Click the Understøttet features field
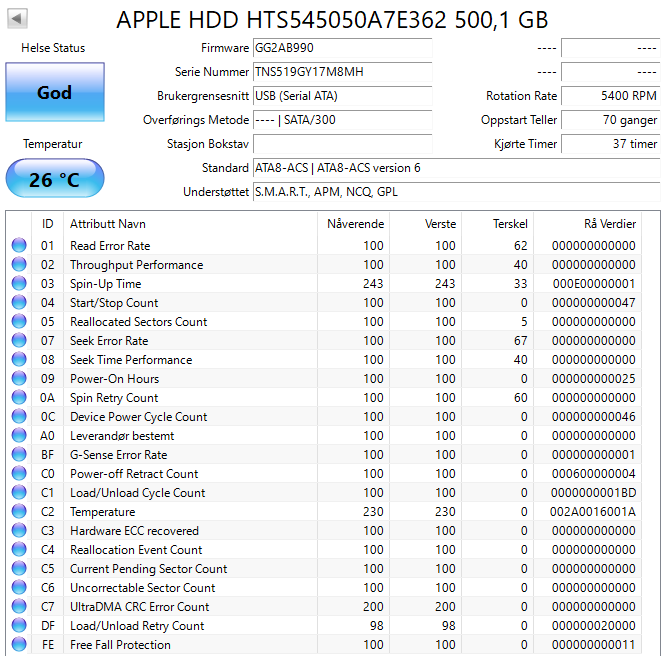Screen dimensions: 666x656 [x=455, y=192]
